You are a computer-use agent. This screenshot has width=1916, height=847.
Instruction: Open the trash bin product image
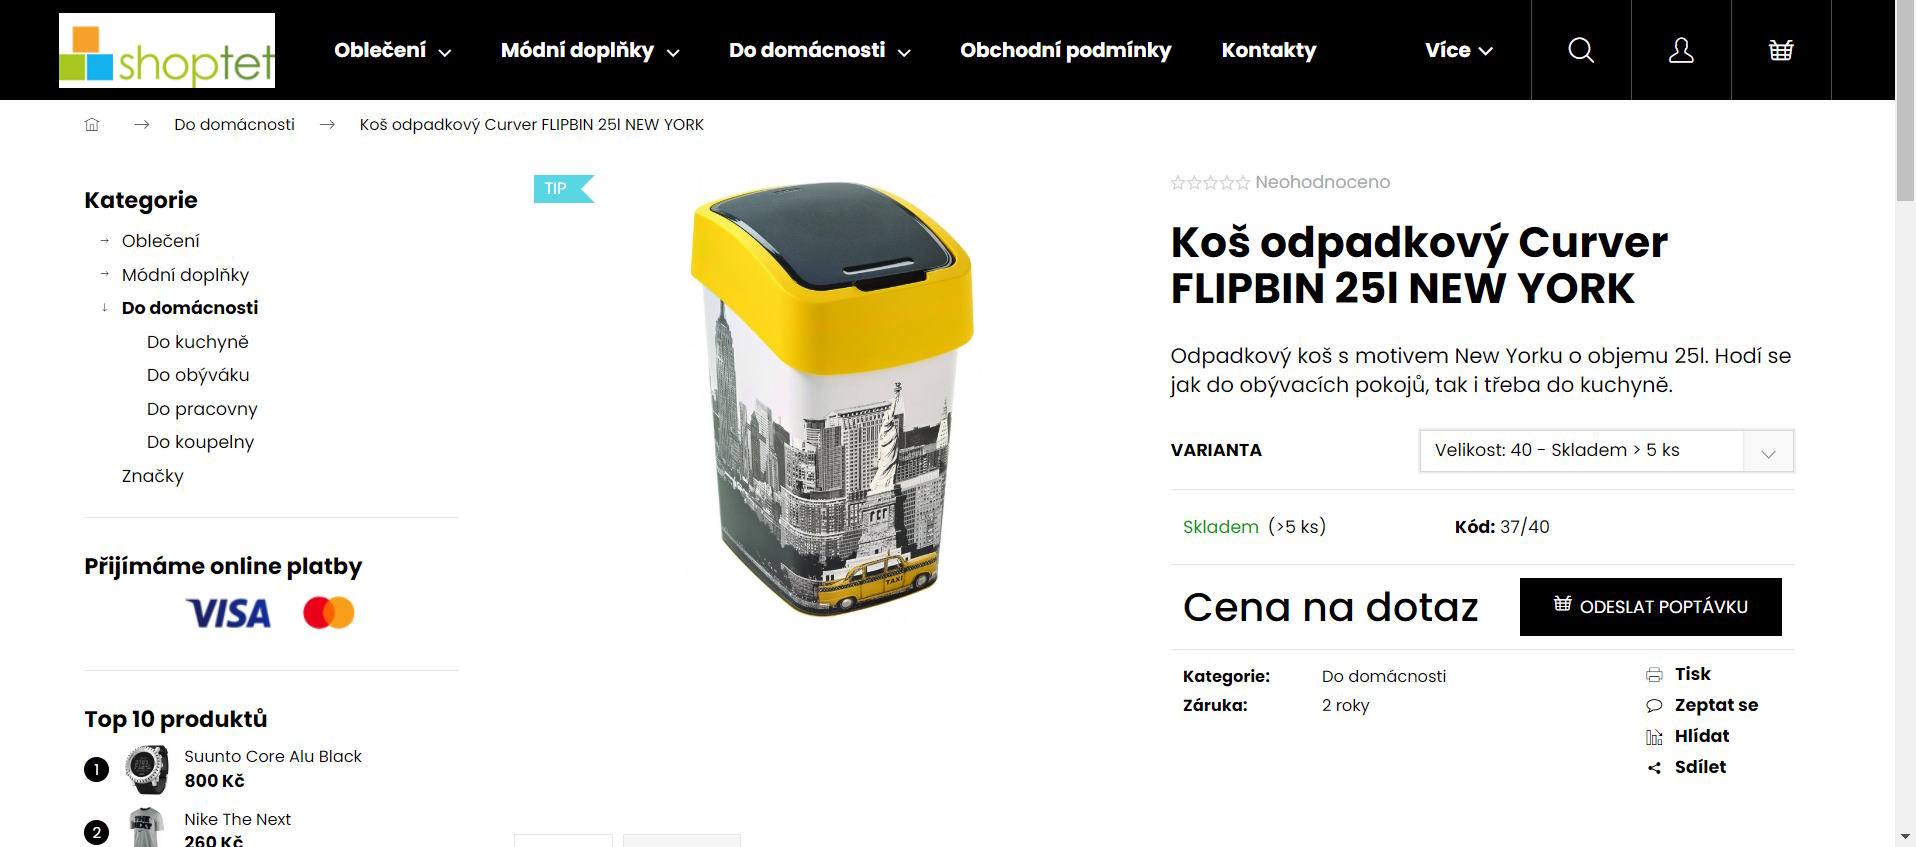click(831, 400)
